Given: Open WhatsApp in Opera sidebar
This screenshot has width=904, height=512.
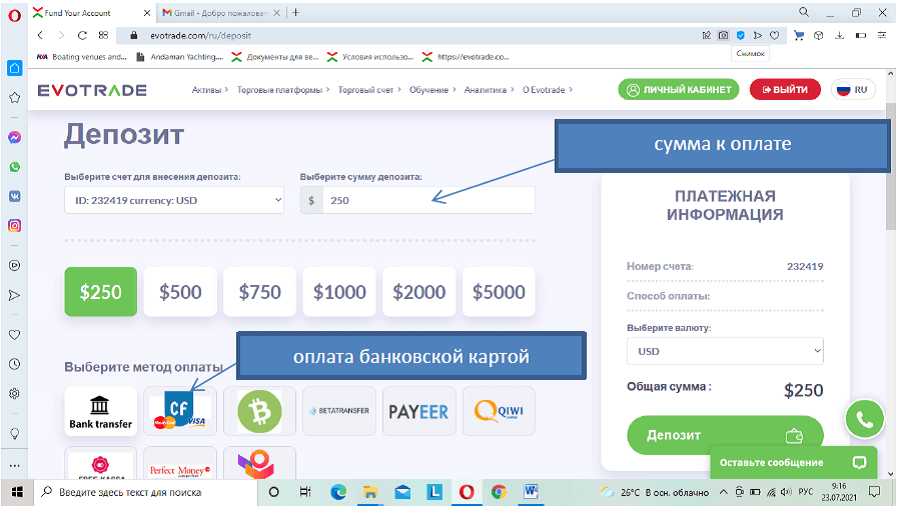Looking at the screenshot, I should [x=15, y=167].
